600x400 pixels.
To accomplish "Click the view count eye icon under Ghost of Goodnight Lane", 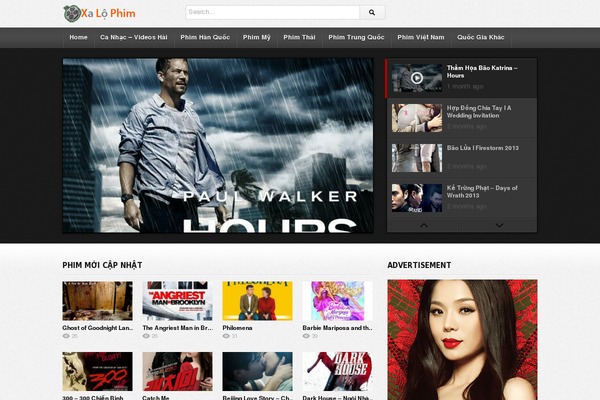I will [x=66, y=336].
